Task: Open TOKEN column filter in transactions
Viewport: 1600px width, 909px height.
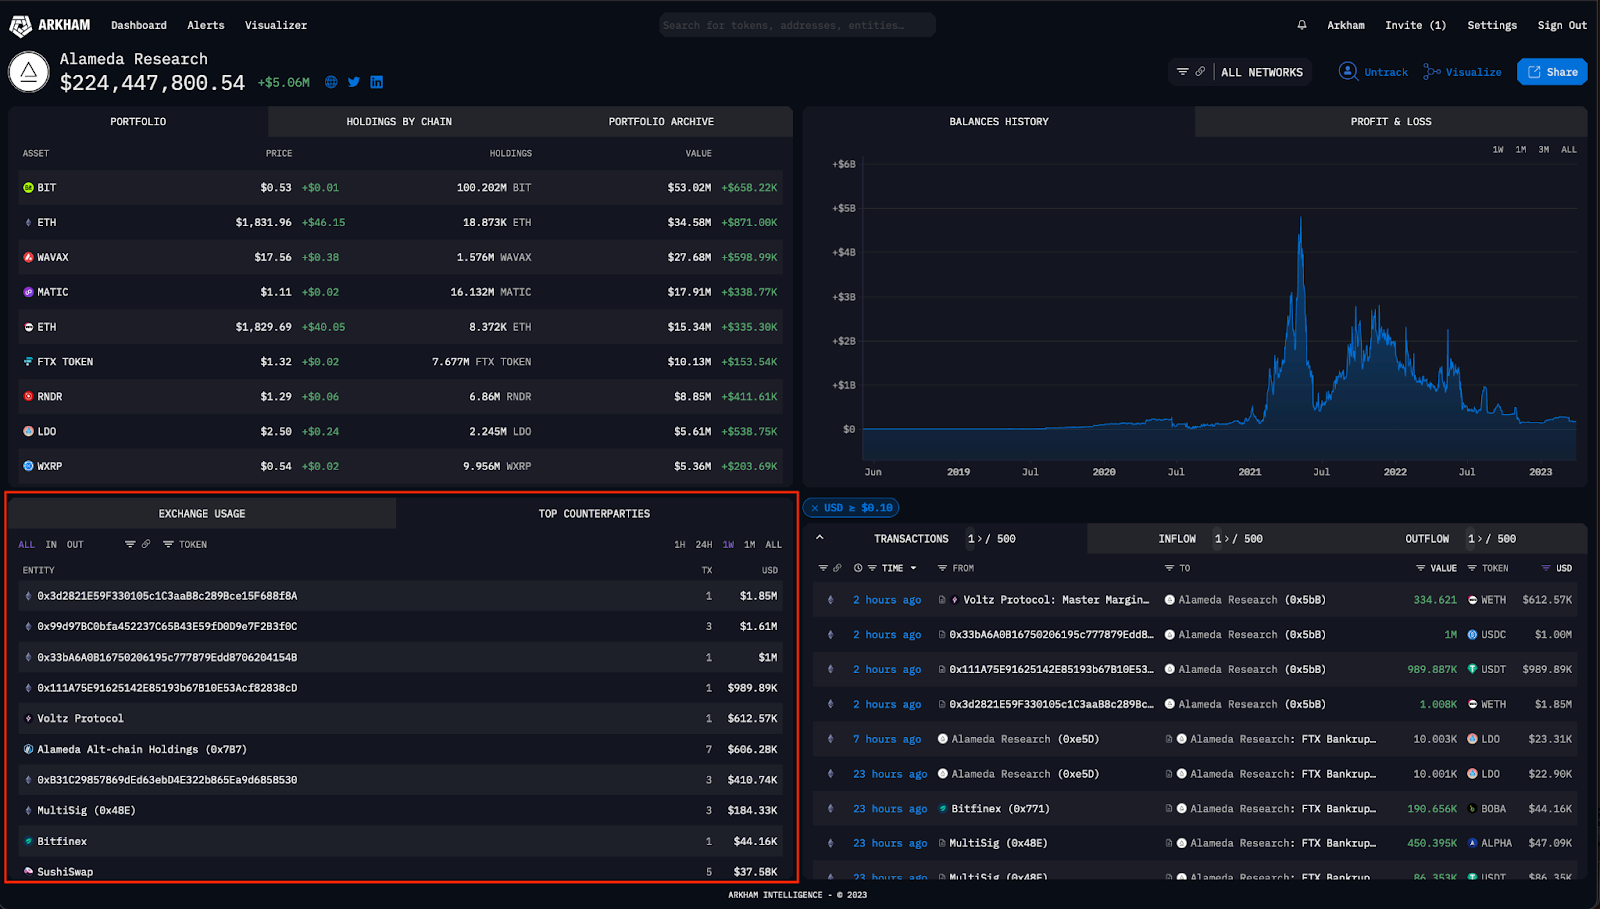Action: 1489,568
